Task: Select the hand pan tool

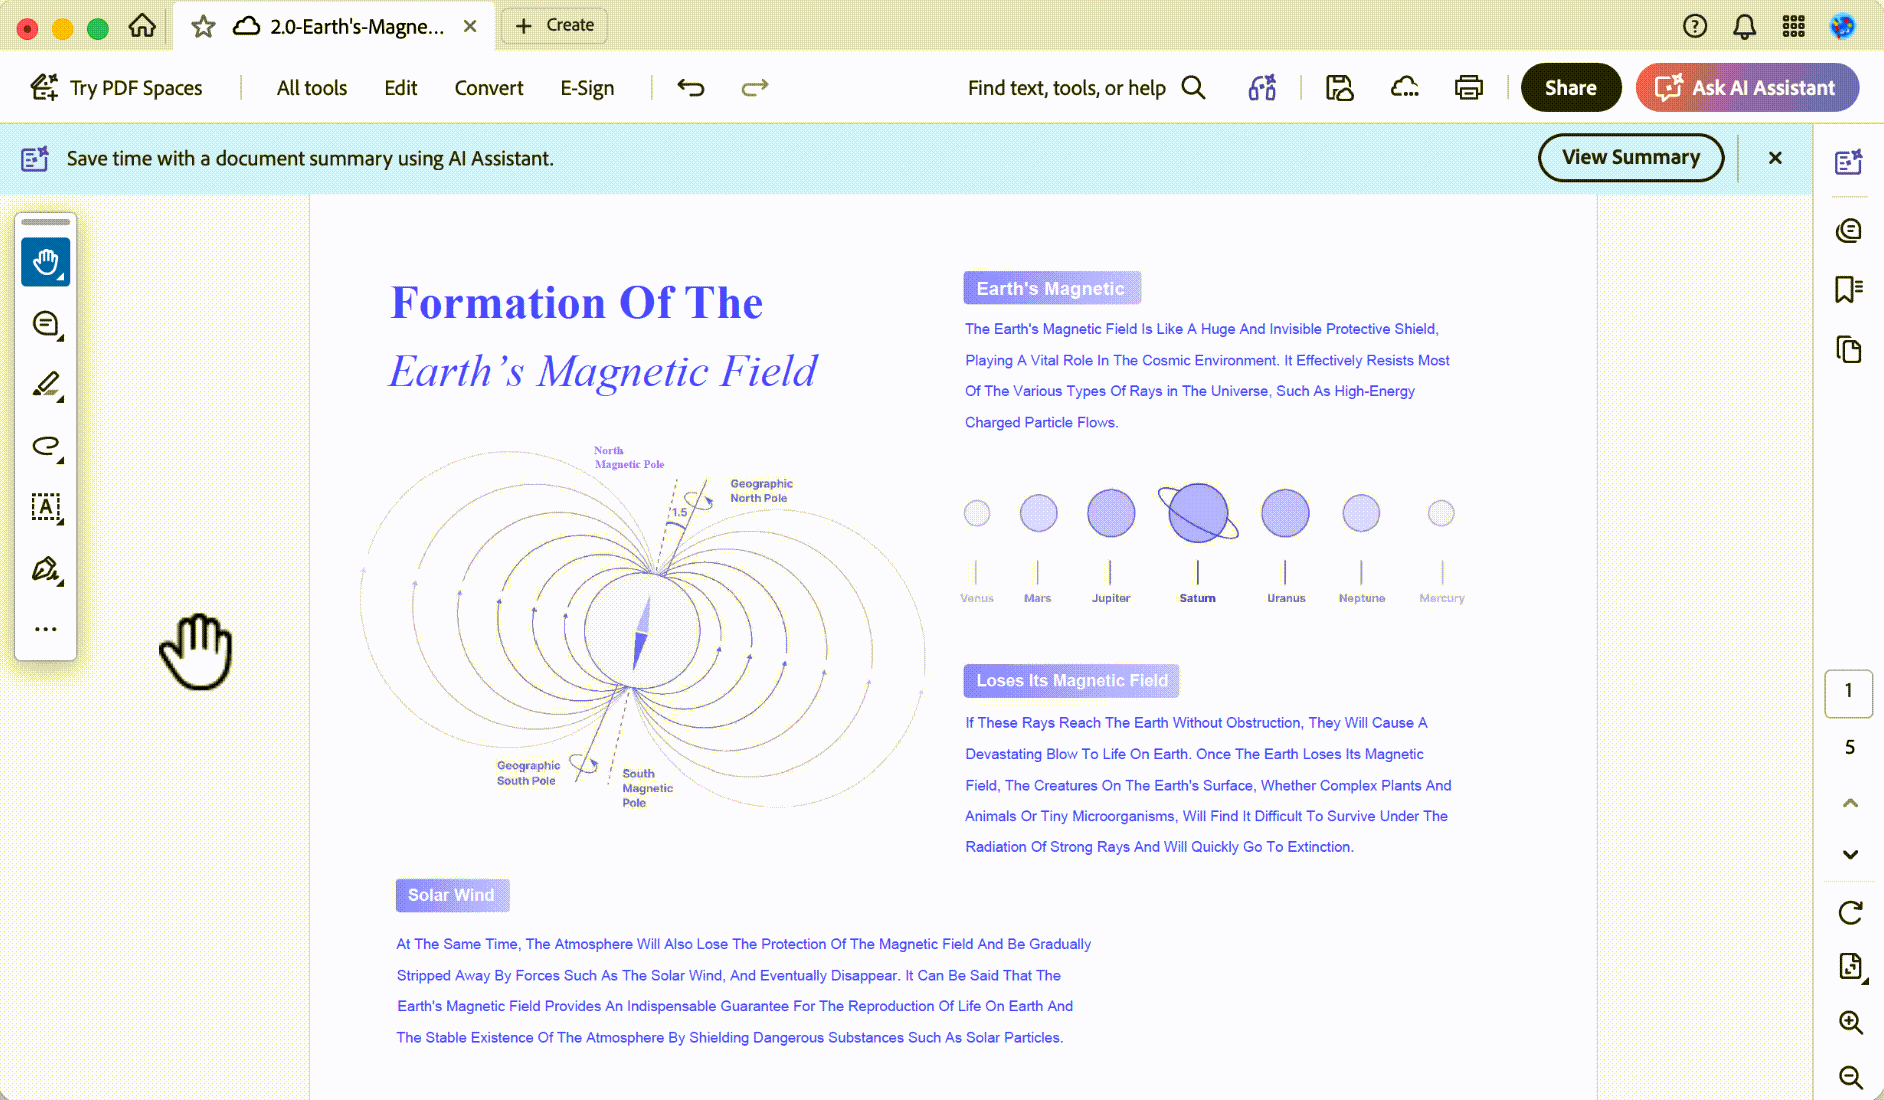Action: tap(46, 262)
